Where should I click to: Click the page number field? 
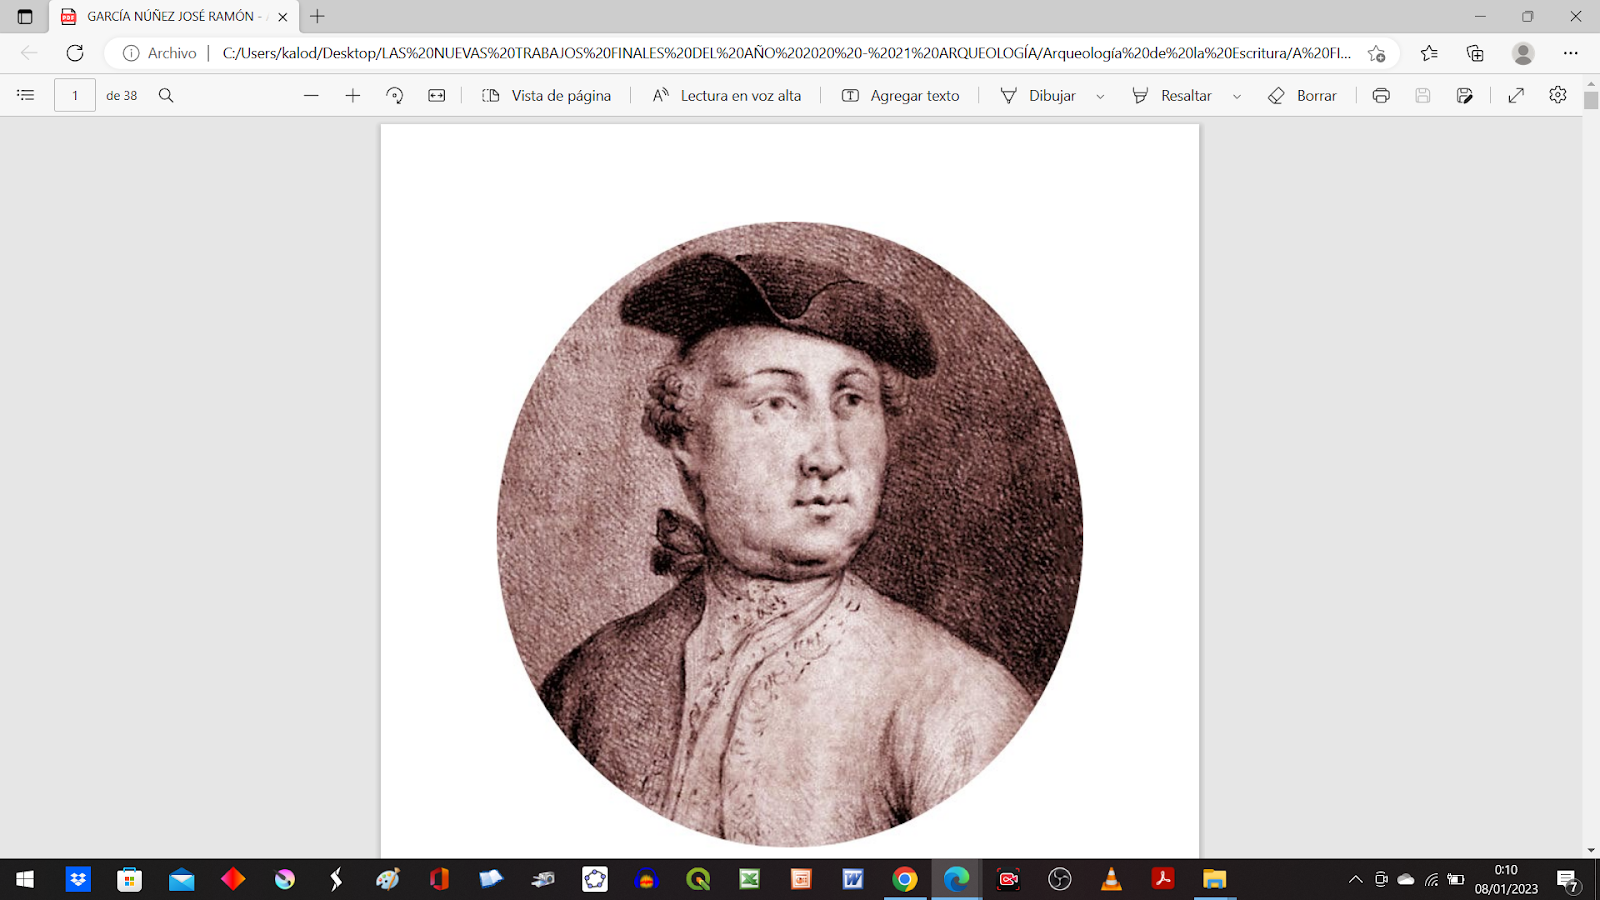(x=75, y=95)
